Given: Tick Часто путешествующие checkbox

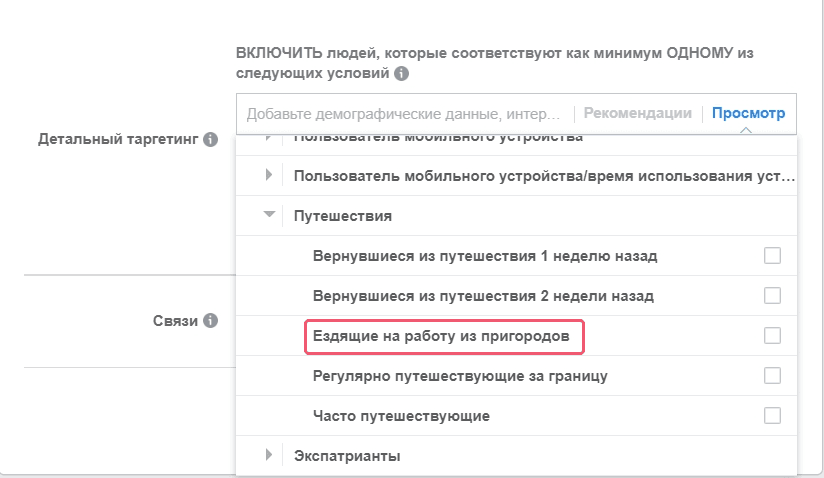Looking at the screenshot, I should tap(772, 415).
